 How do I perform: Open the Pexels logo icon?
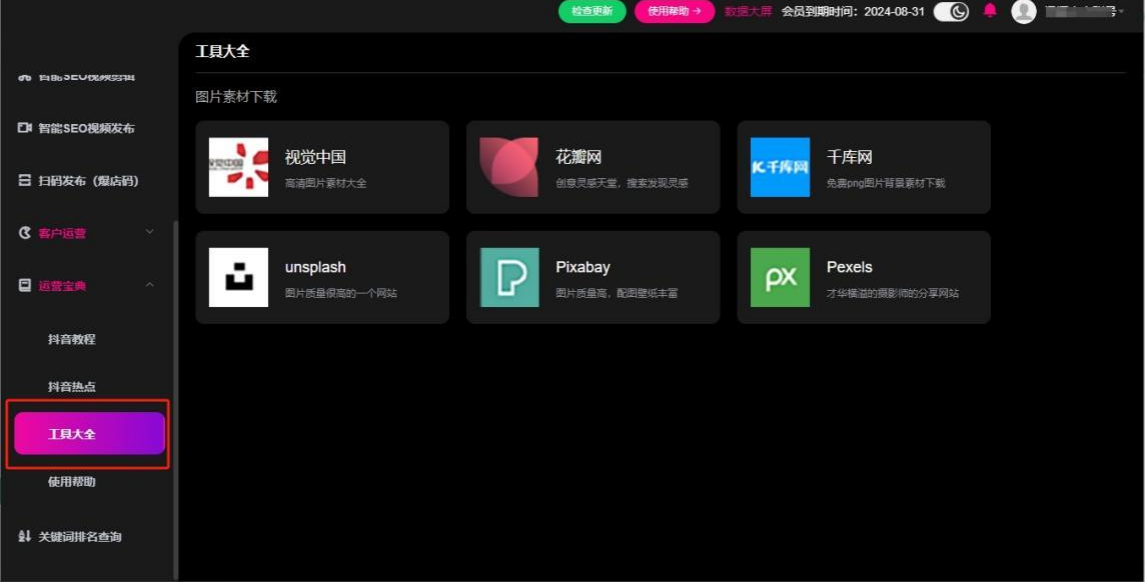(x=780, y=277)
